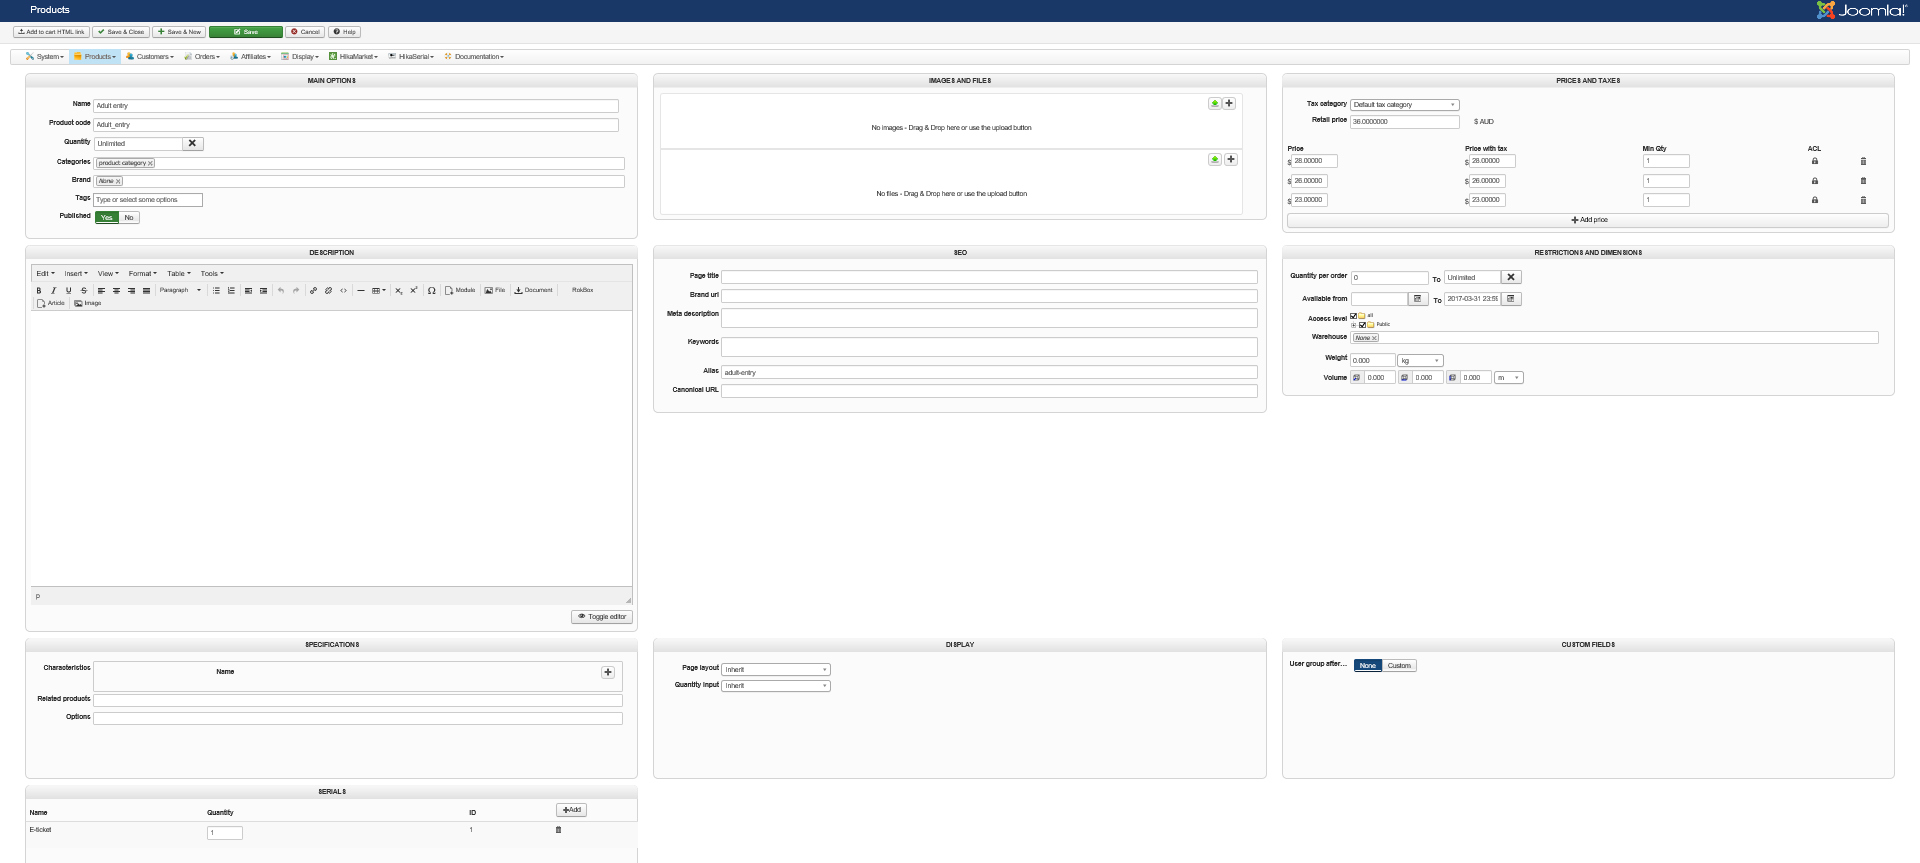Screen dimensions: 1920x863
Task: Insert special character omega icon
Action: (x=431, y=291)
